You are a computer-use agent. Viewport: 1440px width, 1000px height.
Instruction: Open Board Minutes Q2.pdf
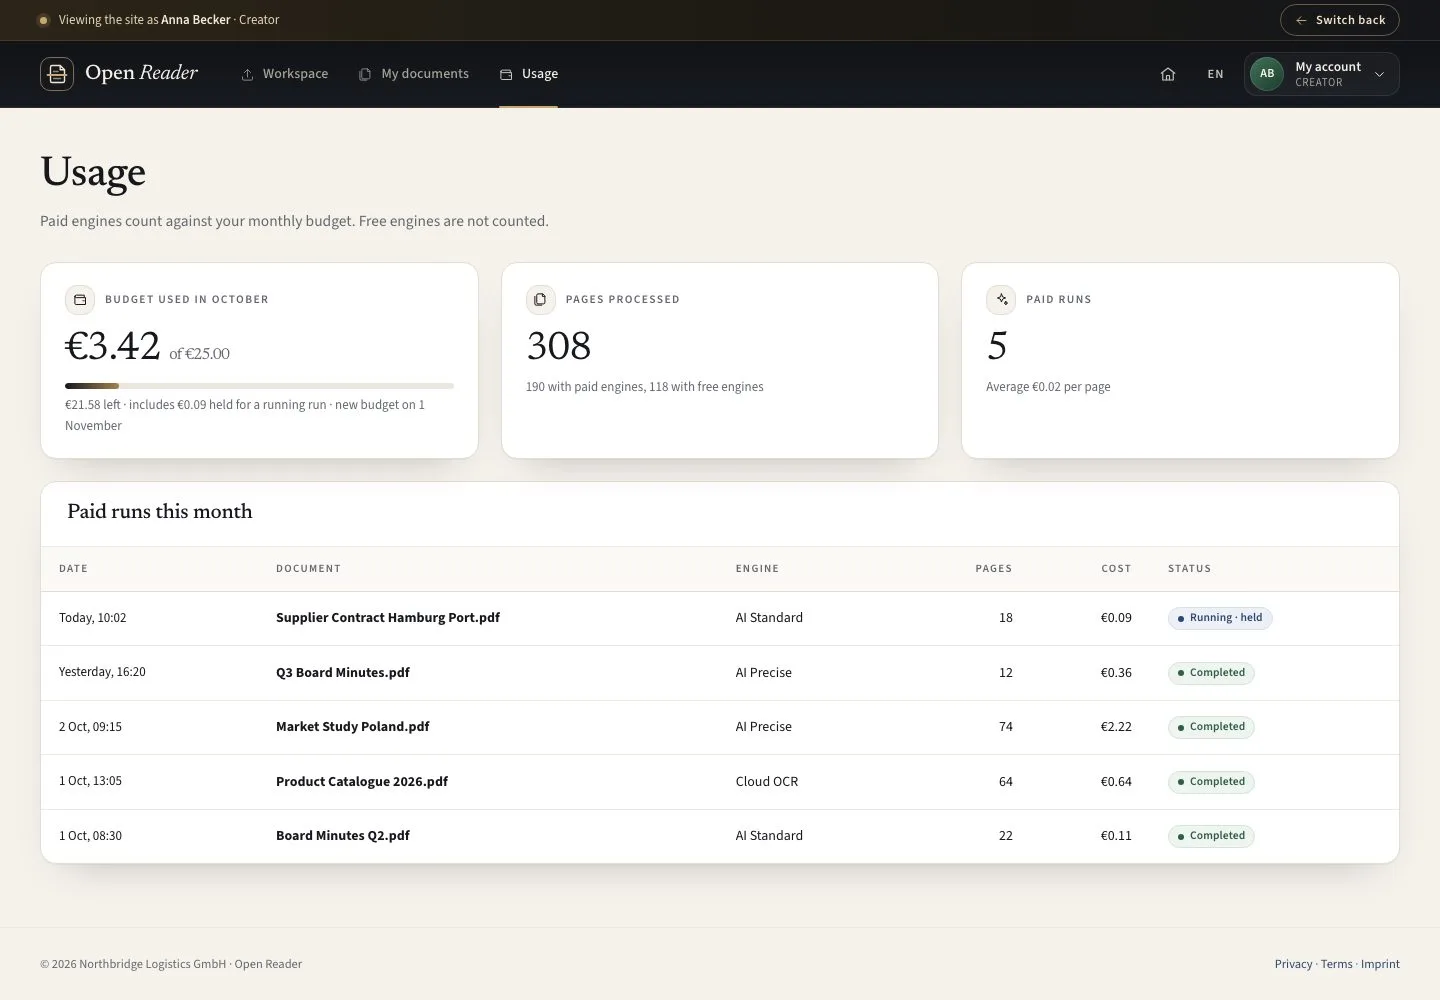[x=343, y=836]
